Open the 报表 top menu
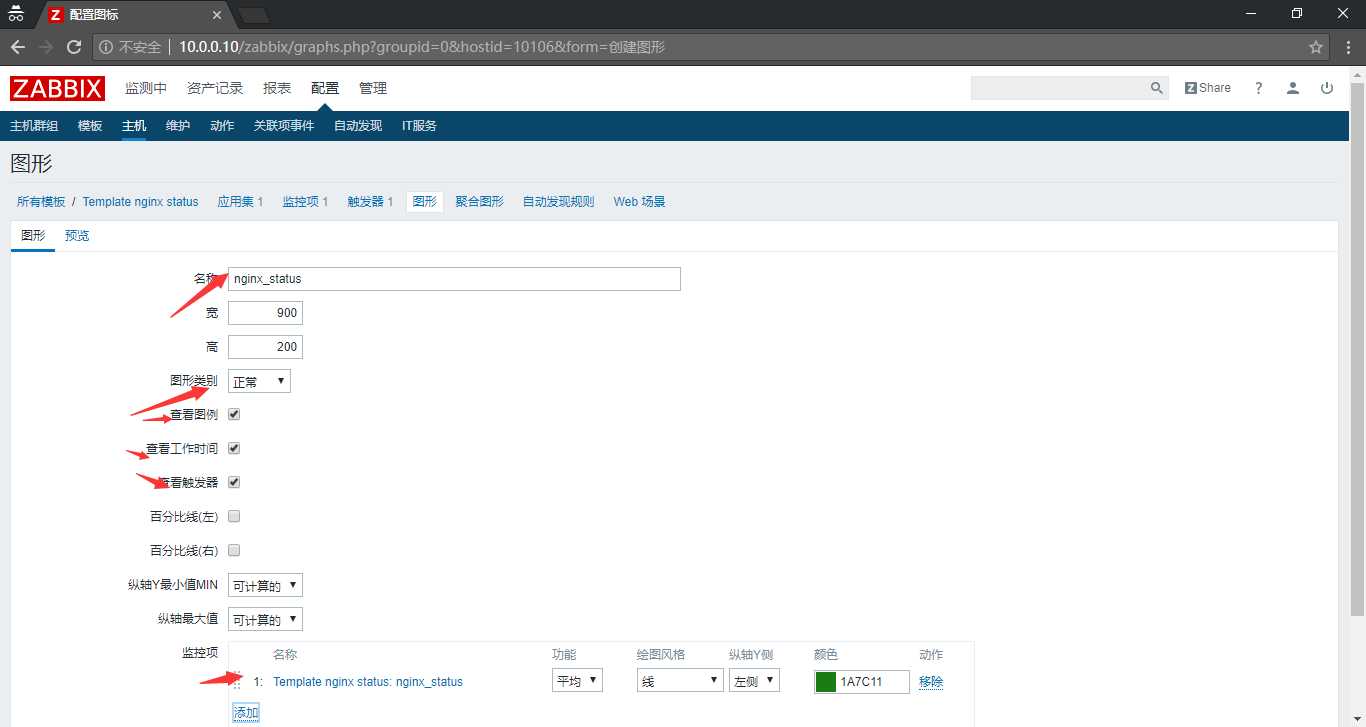 (x=277, y=88)
